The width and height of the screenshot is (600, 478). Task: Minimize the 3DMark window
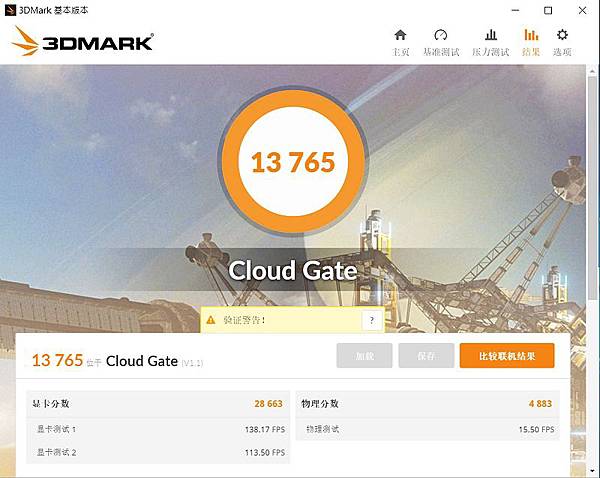515,10
